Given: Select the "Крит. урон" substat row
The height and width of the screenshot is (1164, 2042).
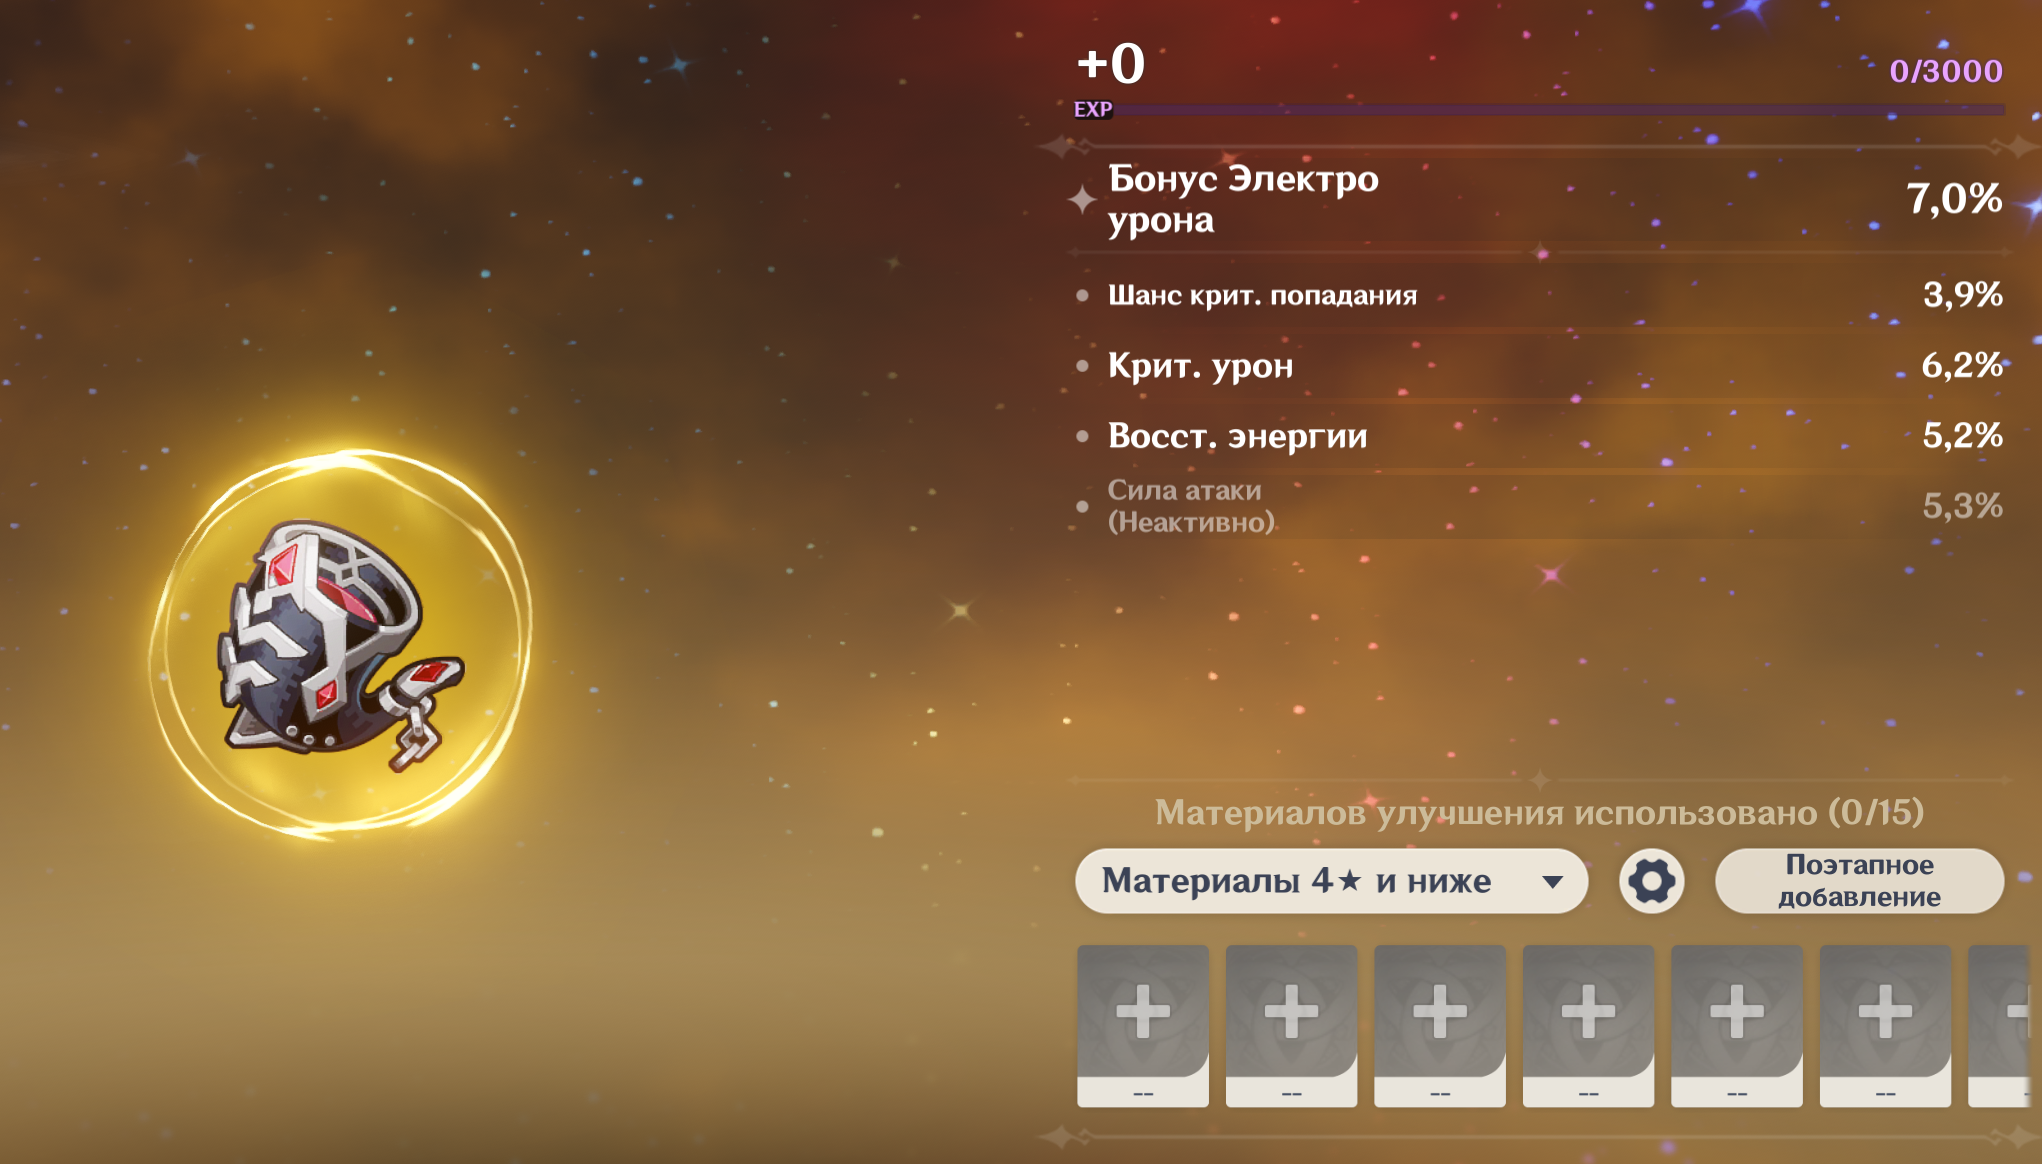Looking at the screenshot, I should click(1200, 366).
